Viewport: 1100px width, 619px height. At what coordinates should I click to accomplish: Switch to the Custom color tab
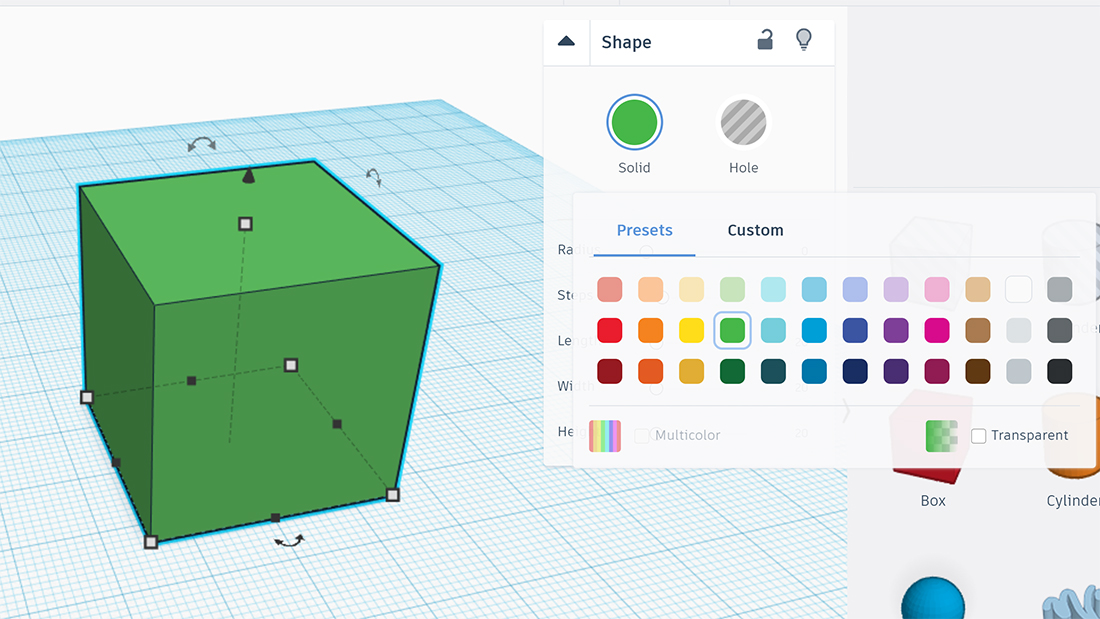755,230
